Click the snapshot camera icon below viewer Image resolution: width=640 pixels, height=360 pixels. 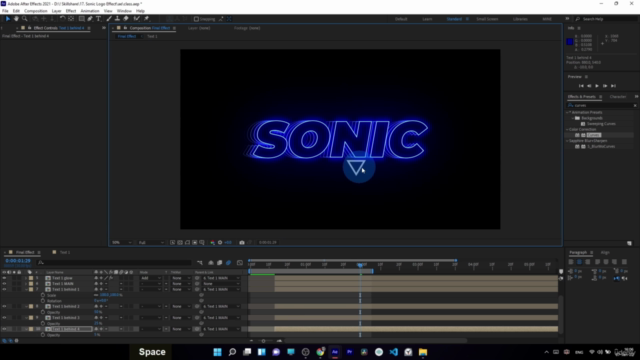pos(242,242)
